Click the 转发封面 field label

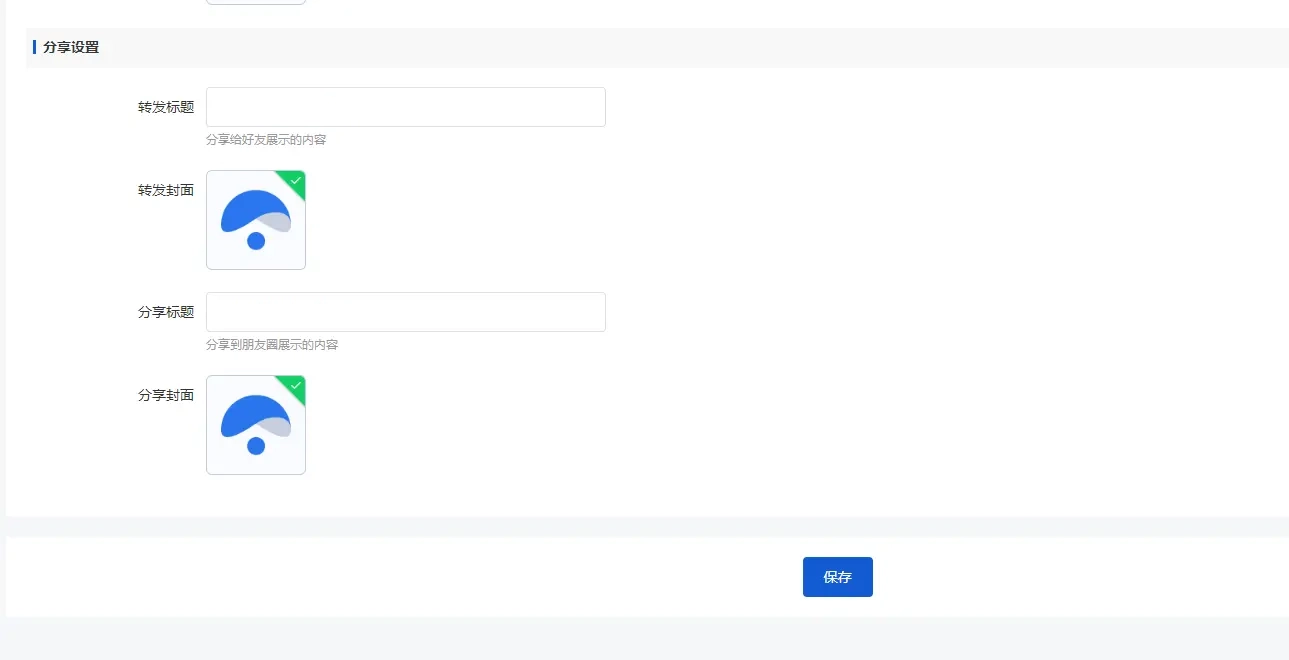coord(166,190)
